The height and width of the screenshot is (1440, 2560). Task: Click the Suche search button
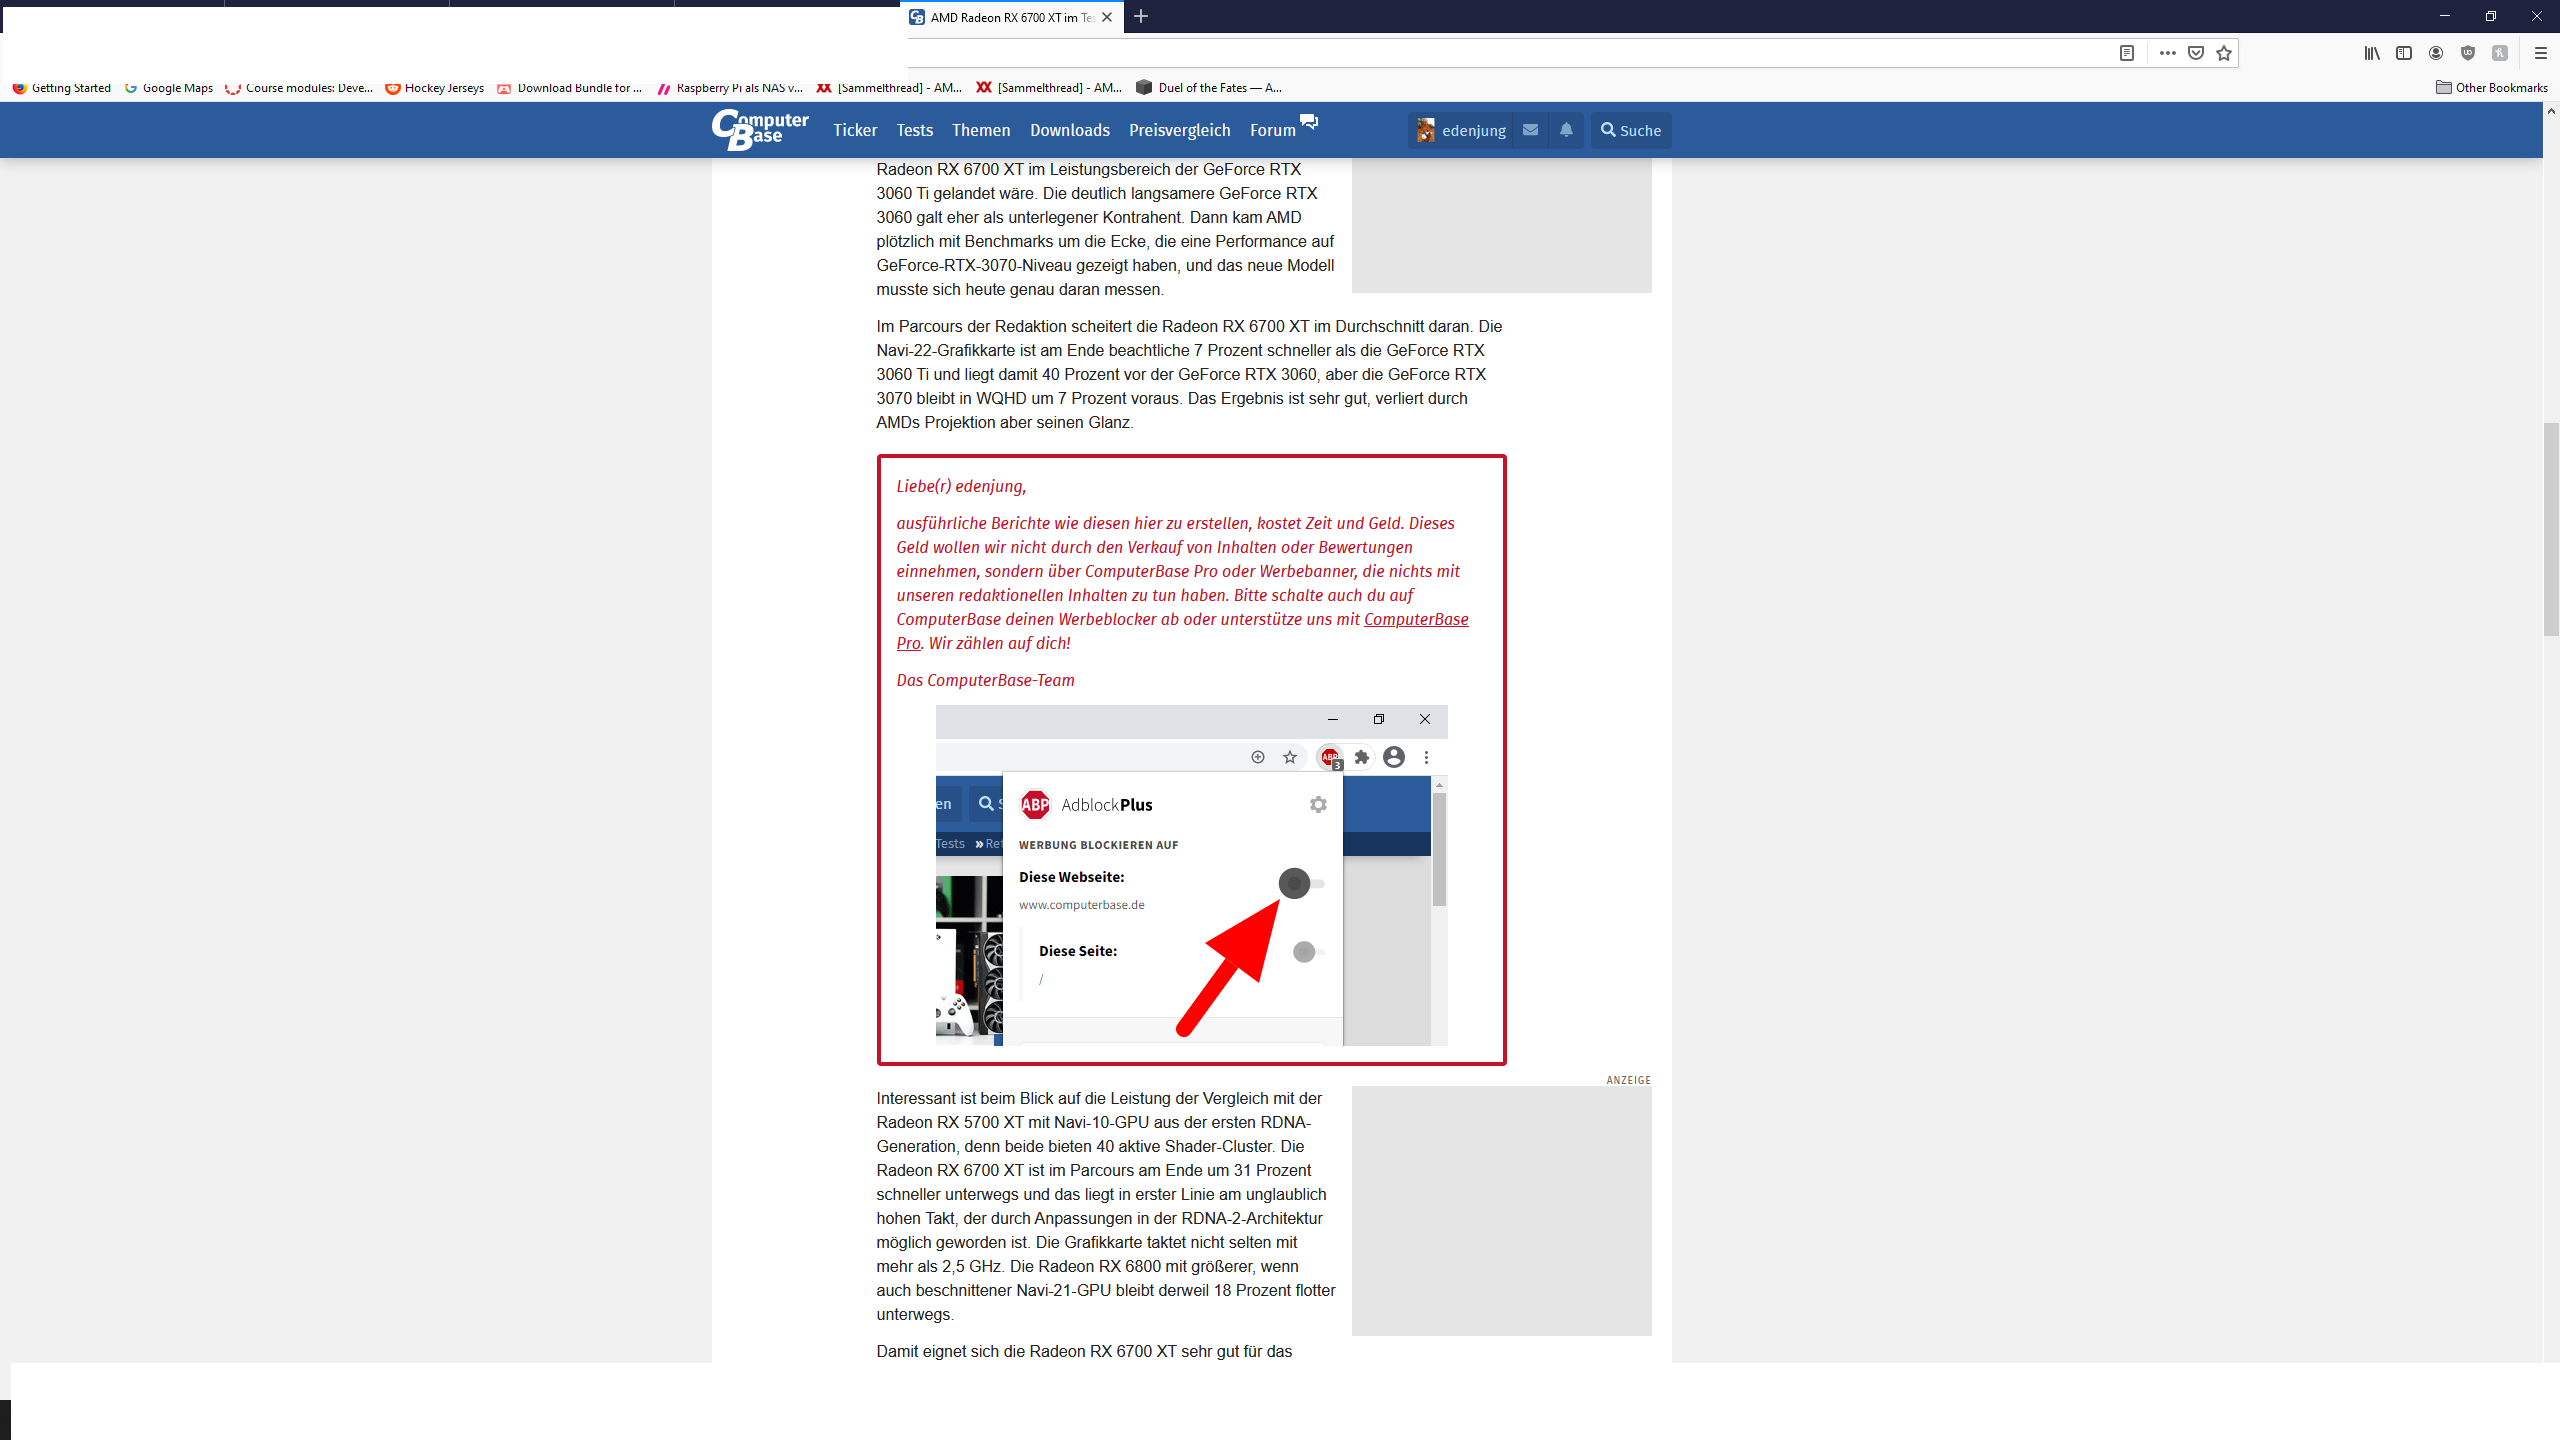click(1630, 130)
